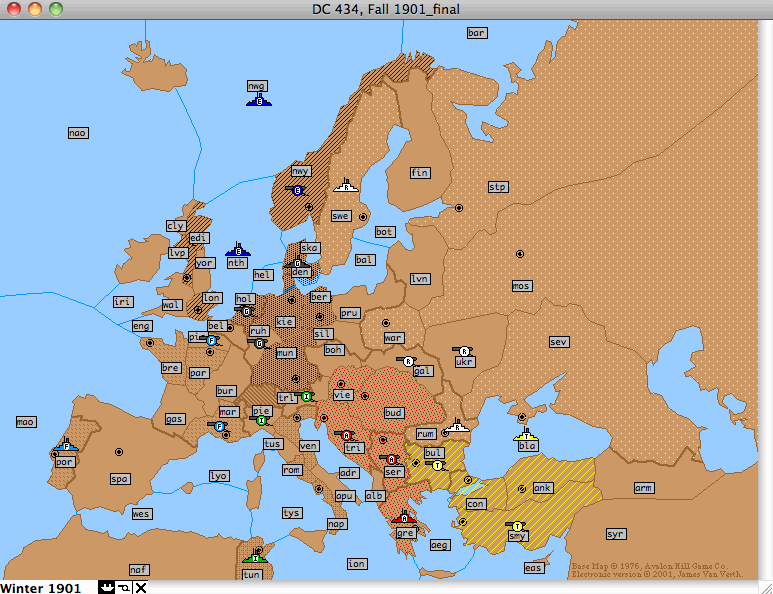This screenshot has width=773, height=594.
Task: Select the French army in Marseilles
Action: (219, 426)
